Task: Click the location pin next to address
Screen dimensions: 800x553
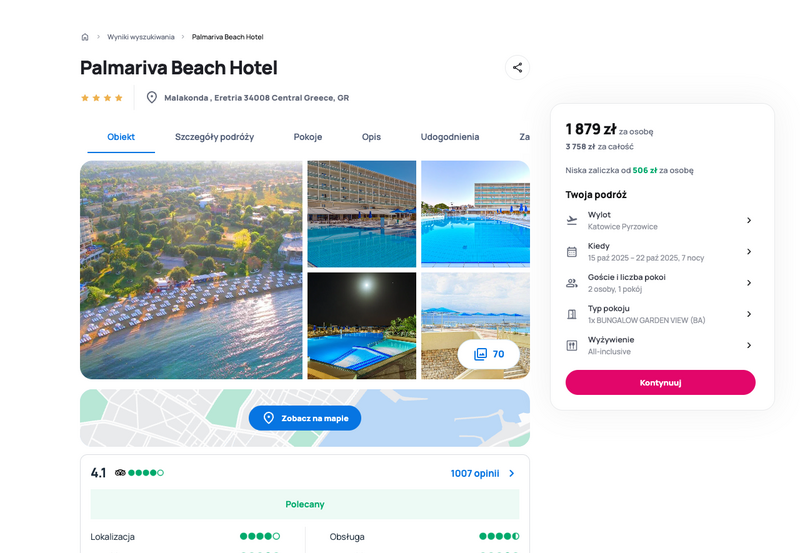Action: 152,97
